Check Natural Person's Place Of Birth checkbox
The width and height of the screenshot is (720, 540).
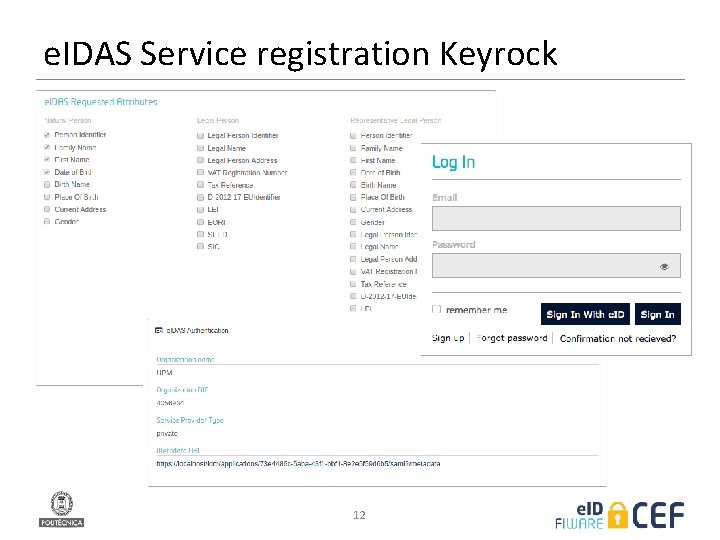click(47, 197)
